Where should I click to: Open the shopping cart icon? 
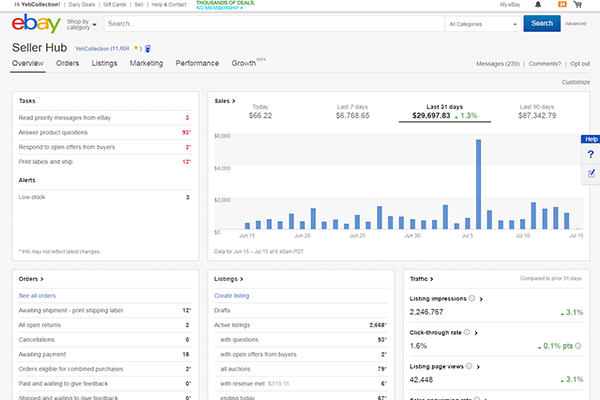point(578,4)
